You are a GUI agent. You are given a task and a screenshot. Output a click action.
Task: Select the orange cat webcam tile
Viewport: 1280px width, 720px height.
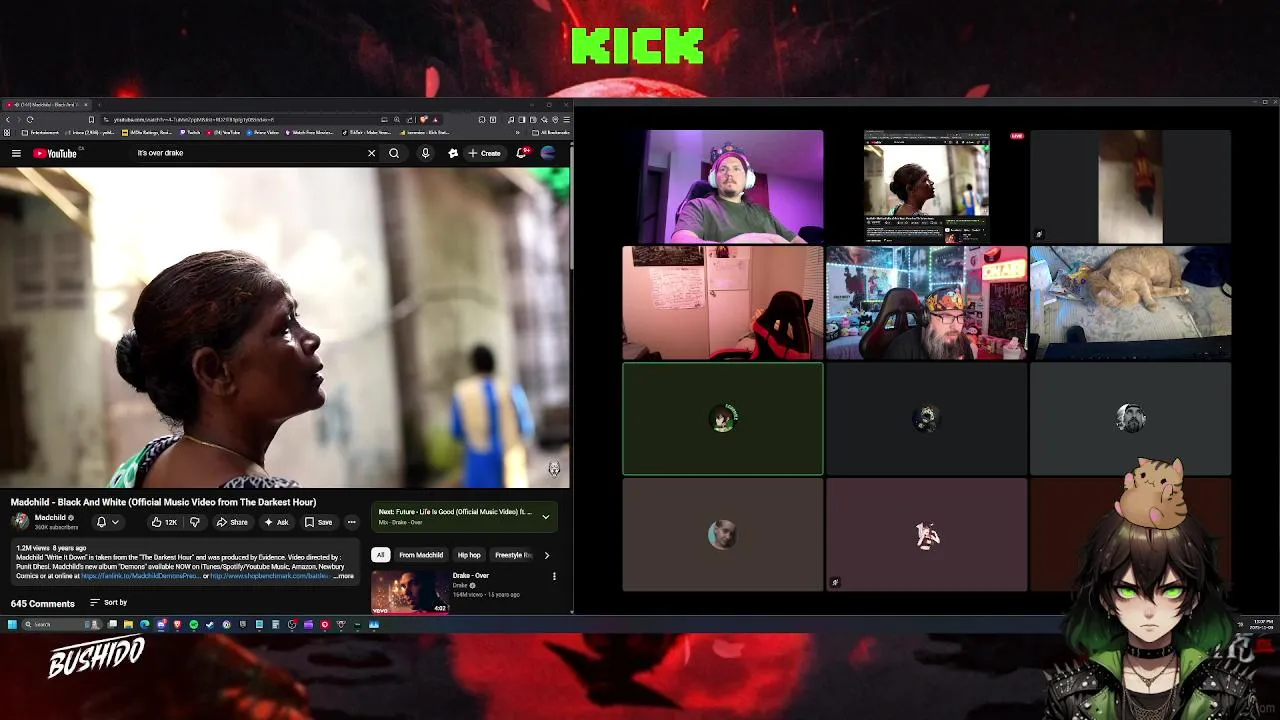click(1130, 302)
